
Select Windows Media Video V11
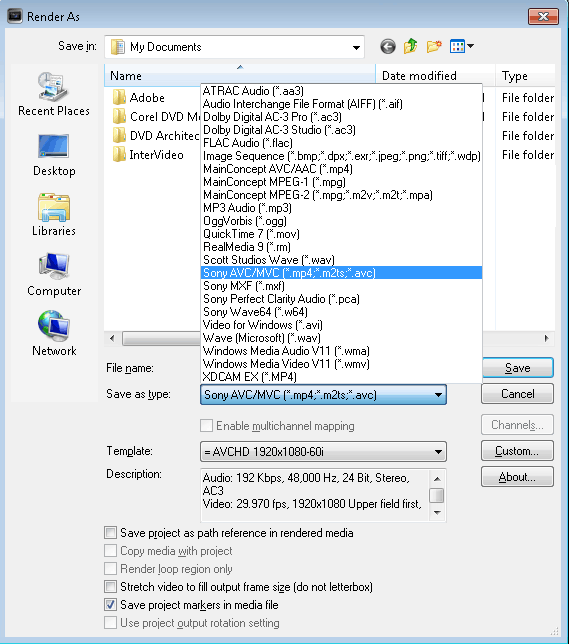coord(341,364)
